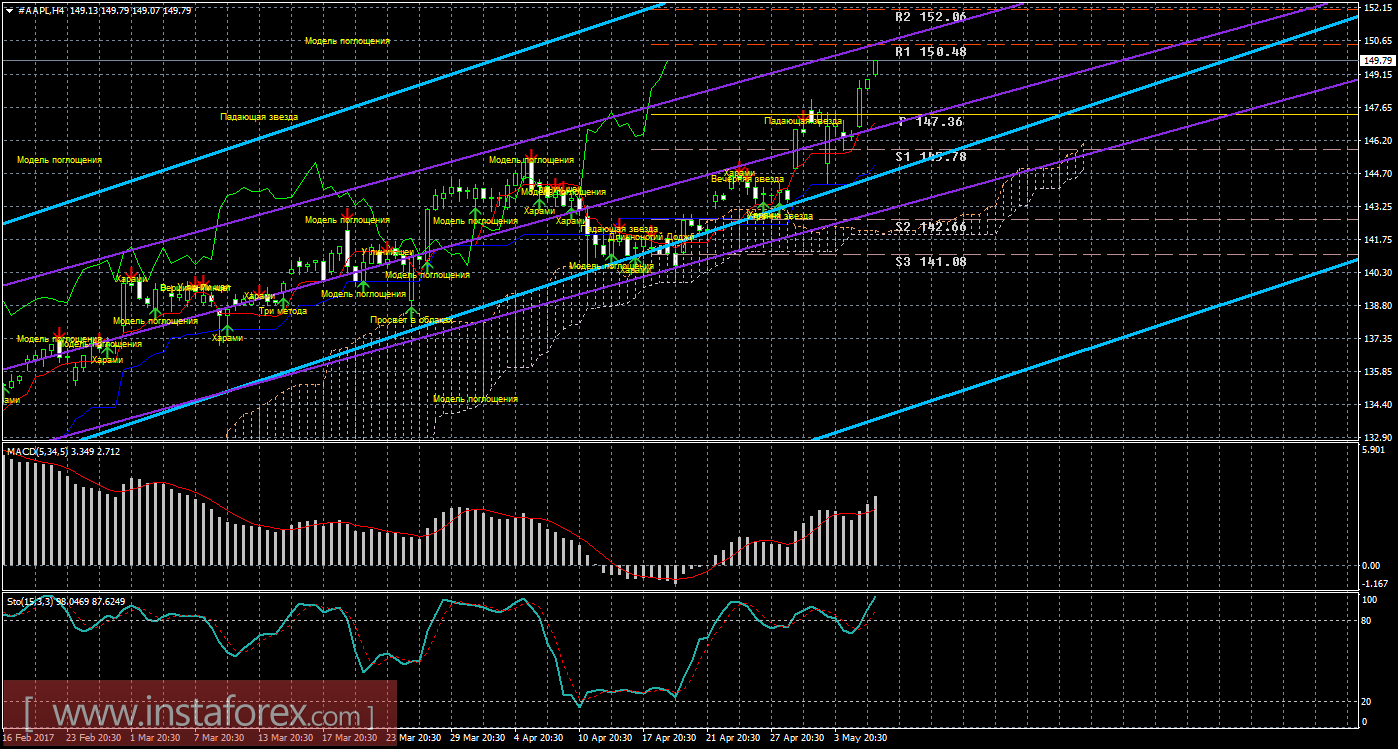Click the '3 May 20:30' date on time axis
This screenshot has width=1398, height=749.
click(x=861, y=738)
